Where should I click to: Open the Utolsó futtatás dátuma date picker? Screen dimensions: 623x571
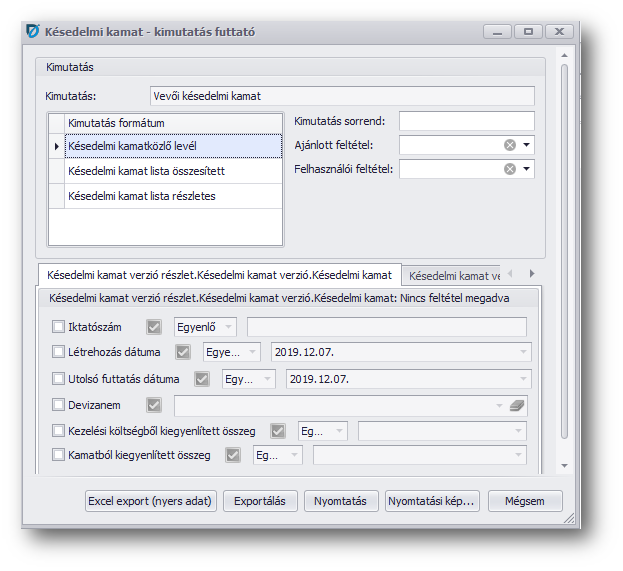click(524, 379)
